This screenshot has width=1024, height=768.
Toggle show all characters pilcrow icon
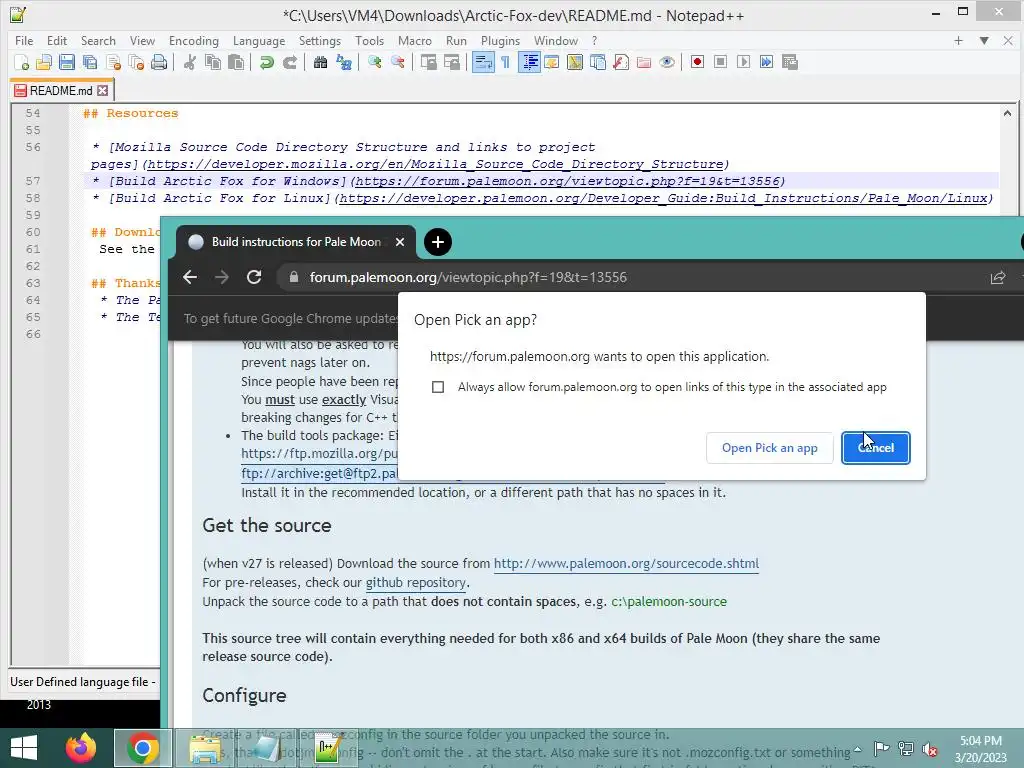(505, 62)
